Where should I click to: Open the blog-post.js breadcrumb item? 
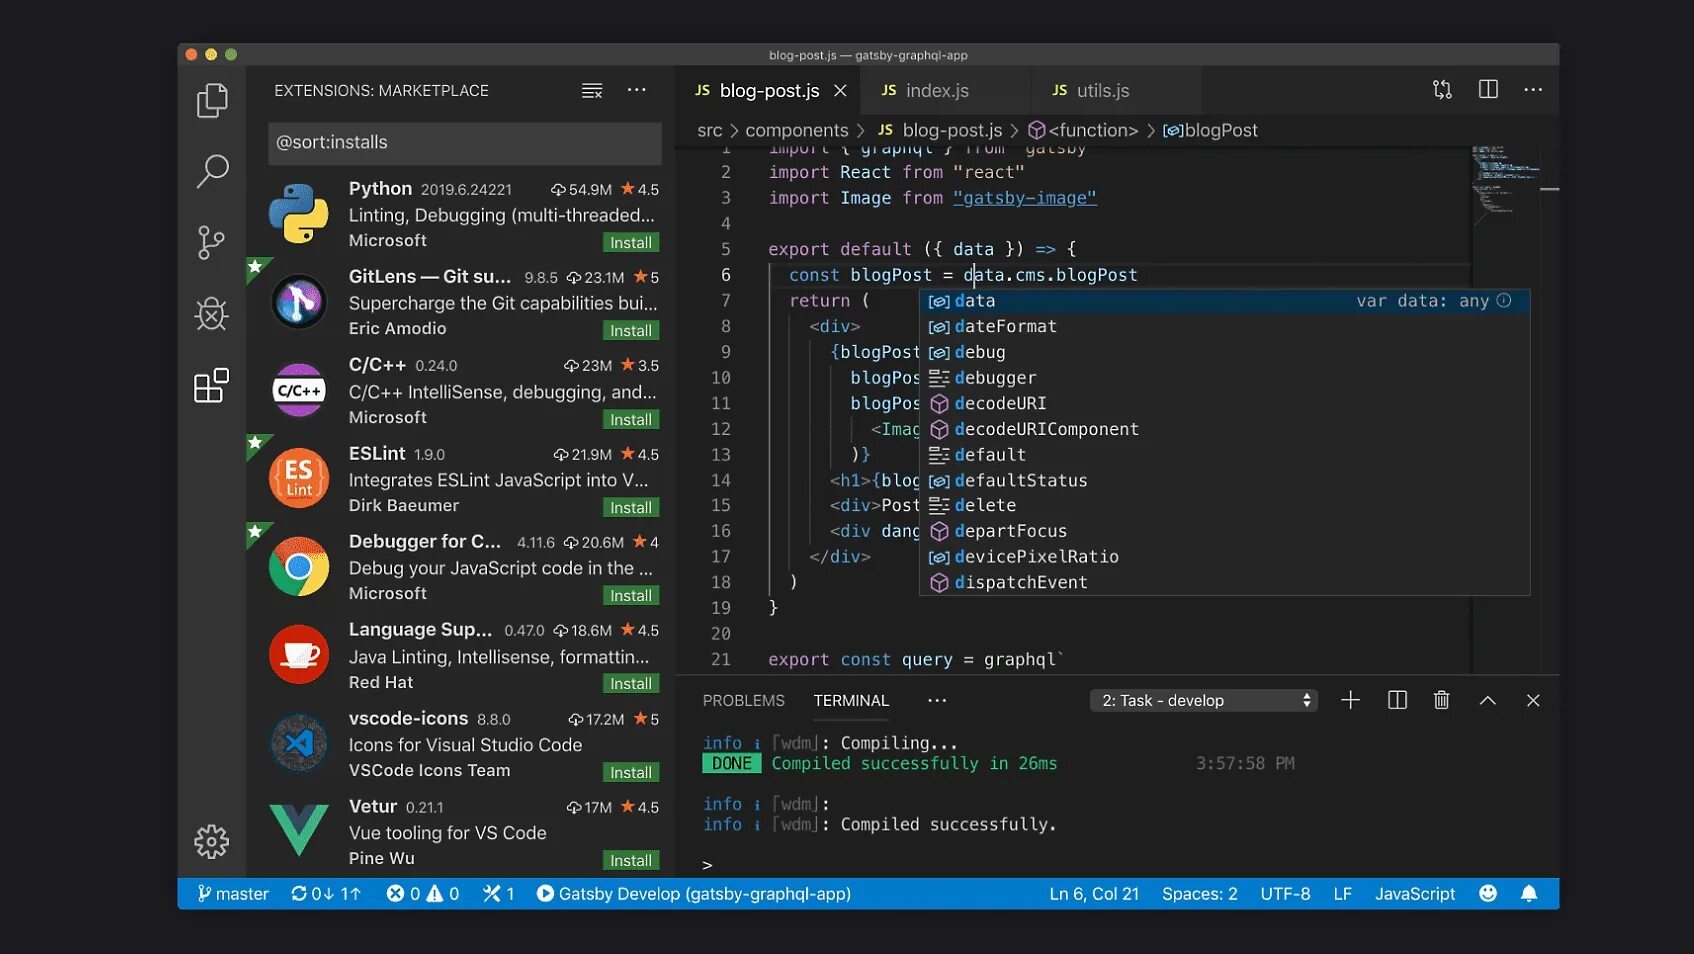coord(940,131)
